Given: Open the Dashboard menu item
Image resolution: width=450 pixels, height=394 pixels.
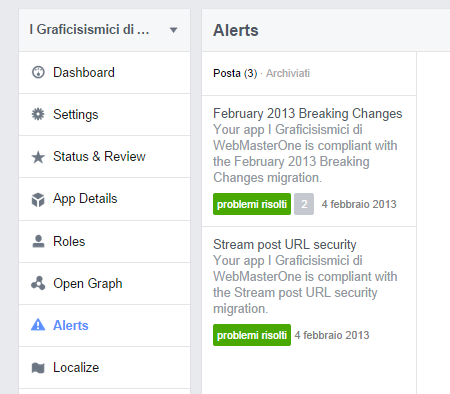Looking at the screenshot, I should pyautogui.click(x=104, y=73).
